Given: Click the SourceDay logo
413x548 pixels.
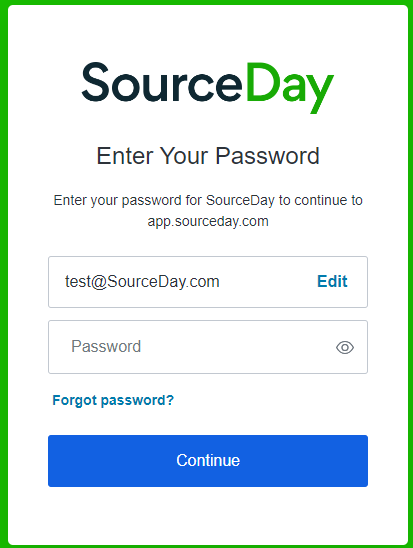Looking at the screenshot, I should click(208, 87).
